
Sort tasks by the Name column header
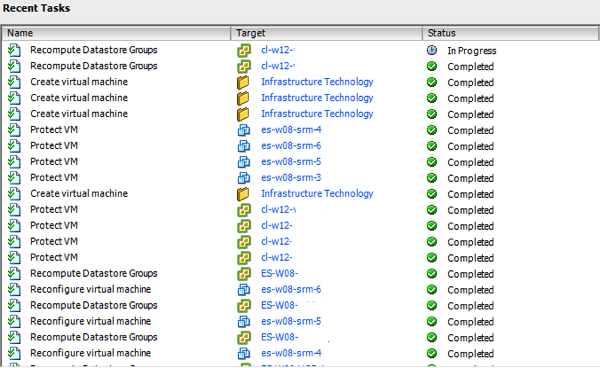(x=116, y=33)
